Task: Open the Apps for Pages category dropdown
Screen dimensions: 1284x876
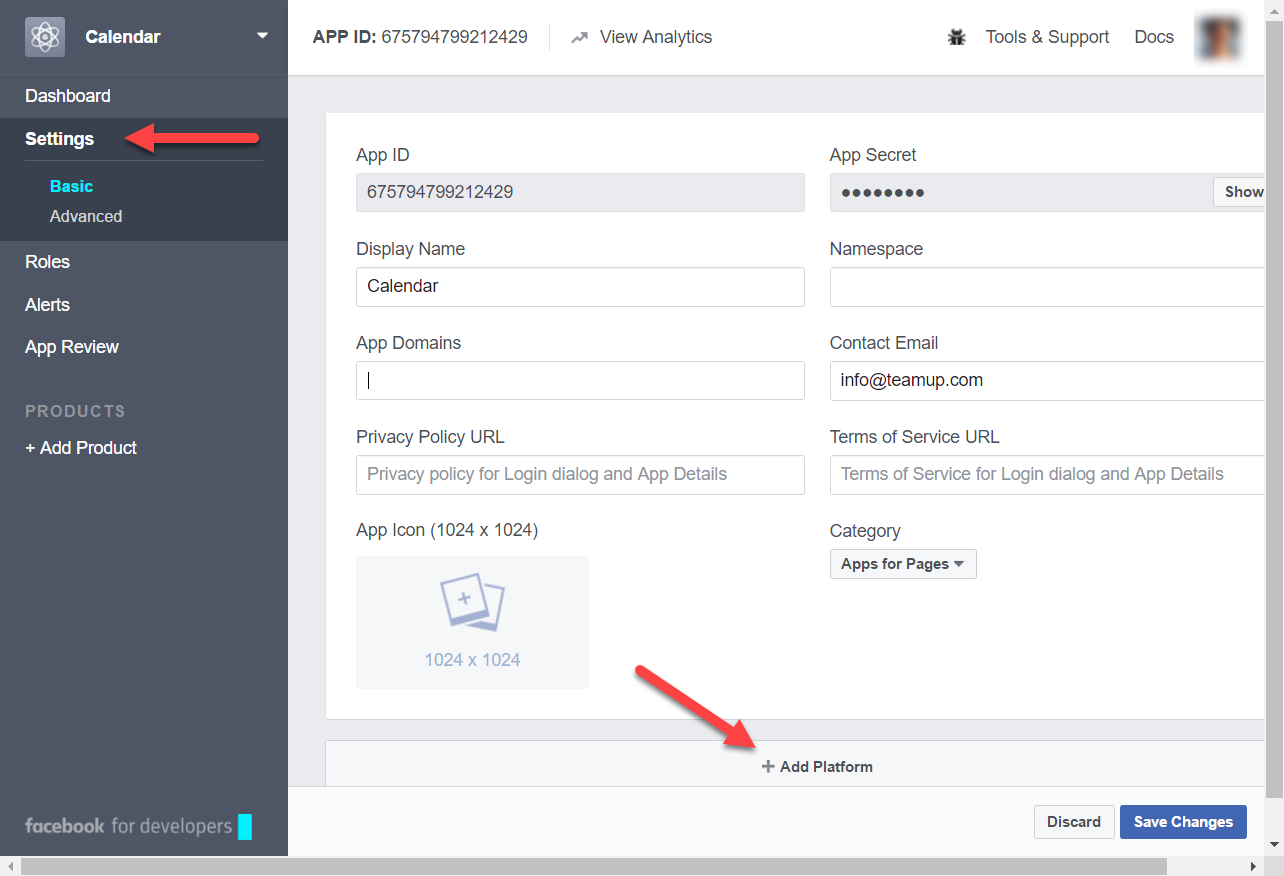Action: (x=903, y=564)
